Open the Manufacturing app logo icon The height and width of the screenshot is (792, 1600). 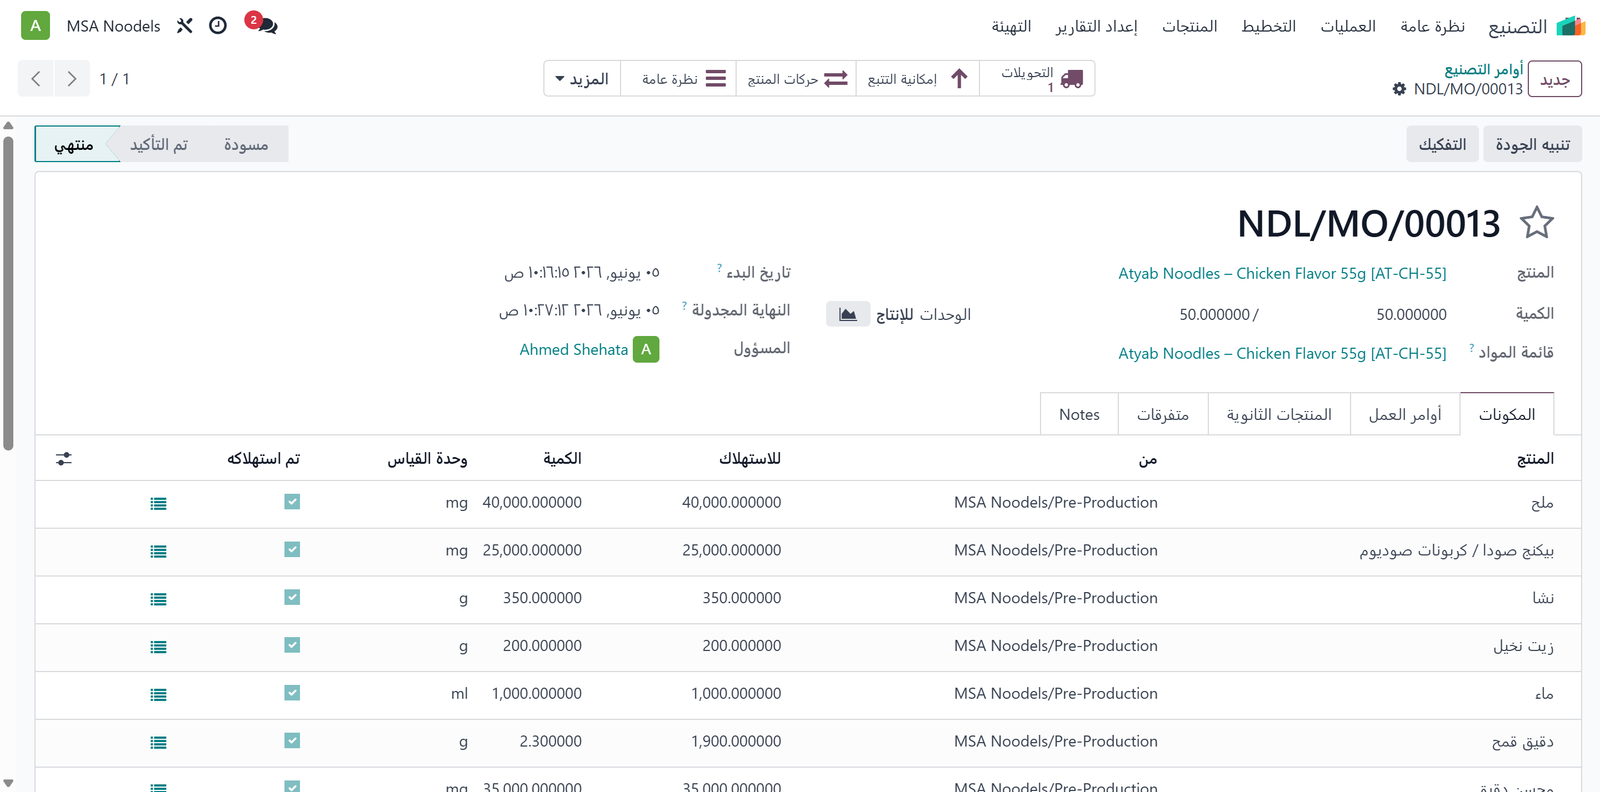1571,26
